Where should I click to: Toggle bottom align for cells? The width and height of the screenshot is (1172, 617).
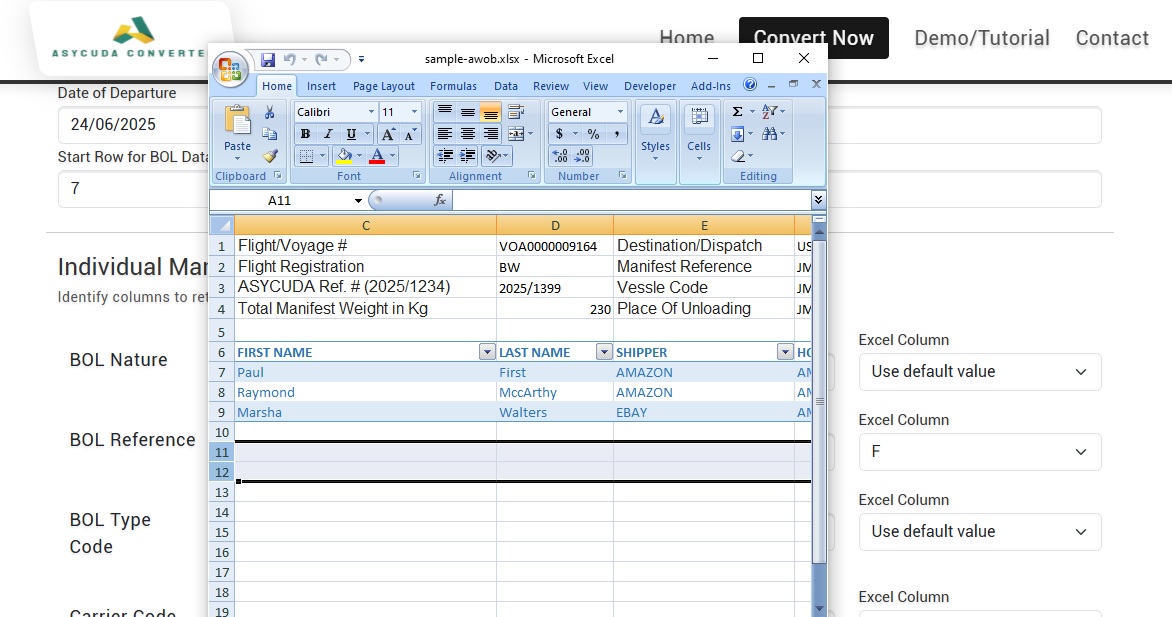tap(490, 112)
